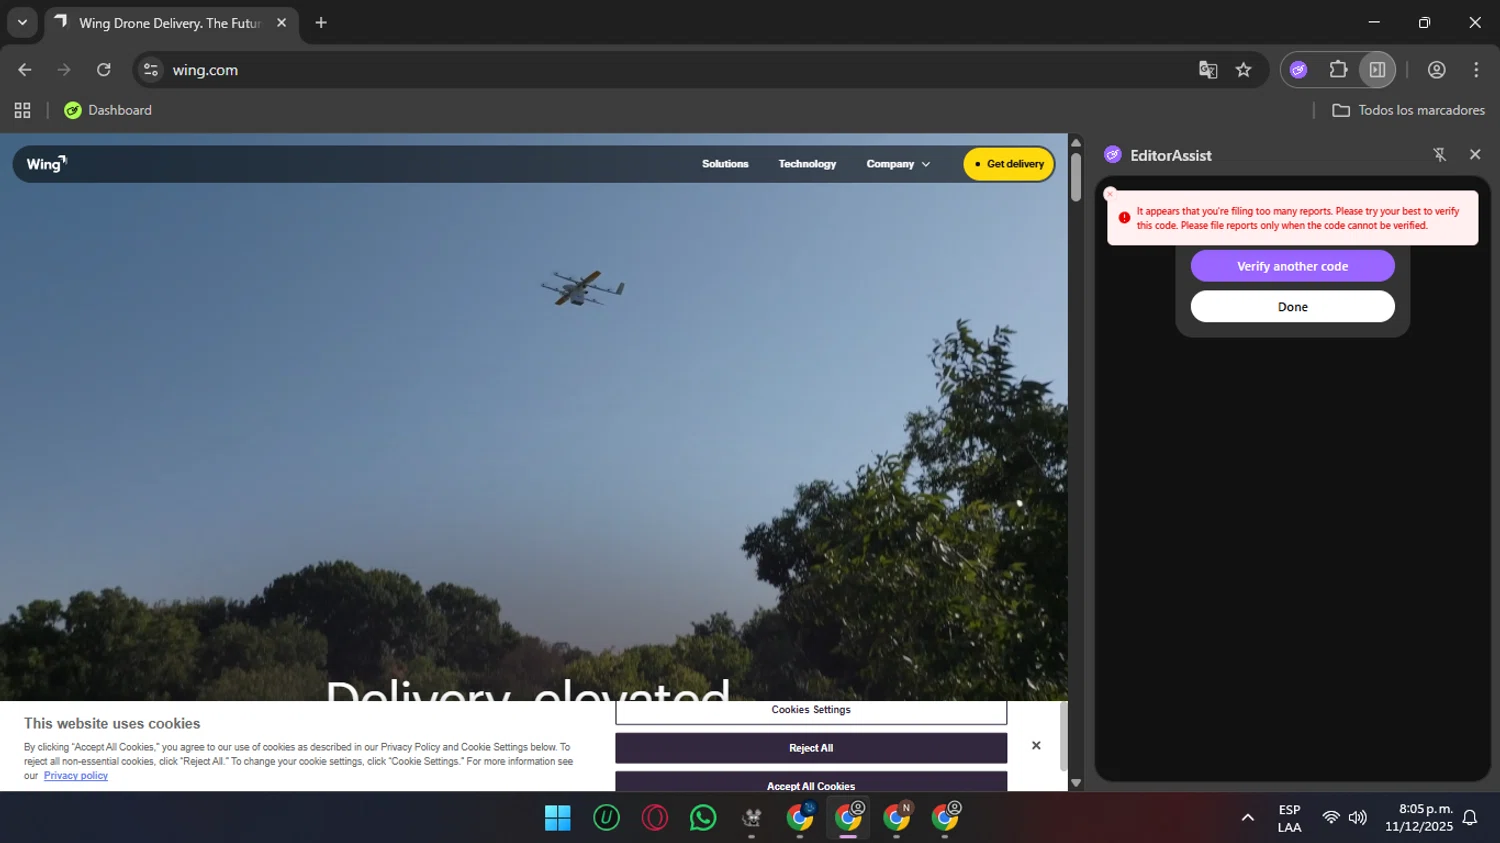Open the Technology navigation item
The image size is (1500, 843).
click(807, 164)
